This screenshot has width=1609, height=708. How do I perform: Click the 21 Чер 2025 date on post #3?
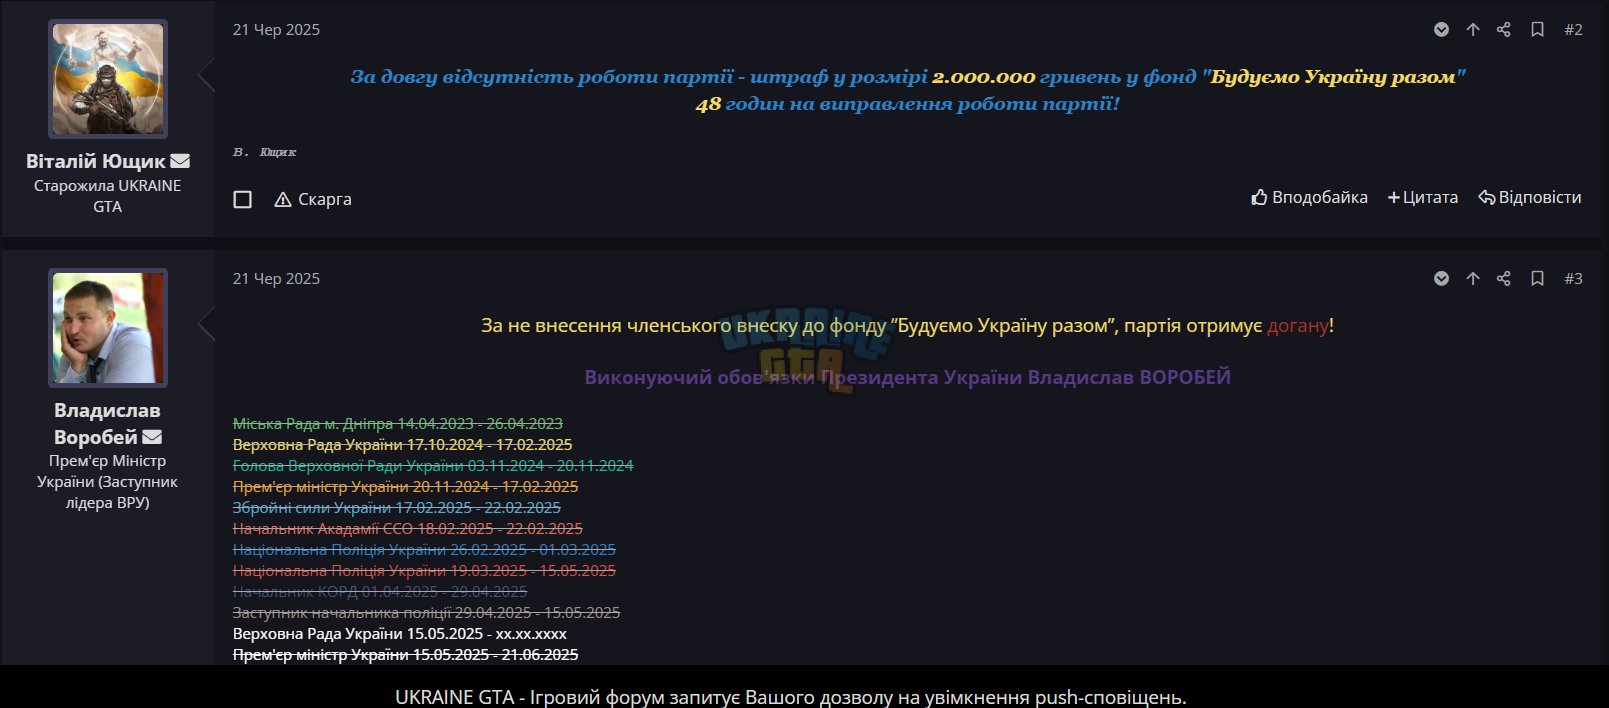pos(276,279)
